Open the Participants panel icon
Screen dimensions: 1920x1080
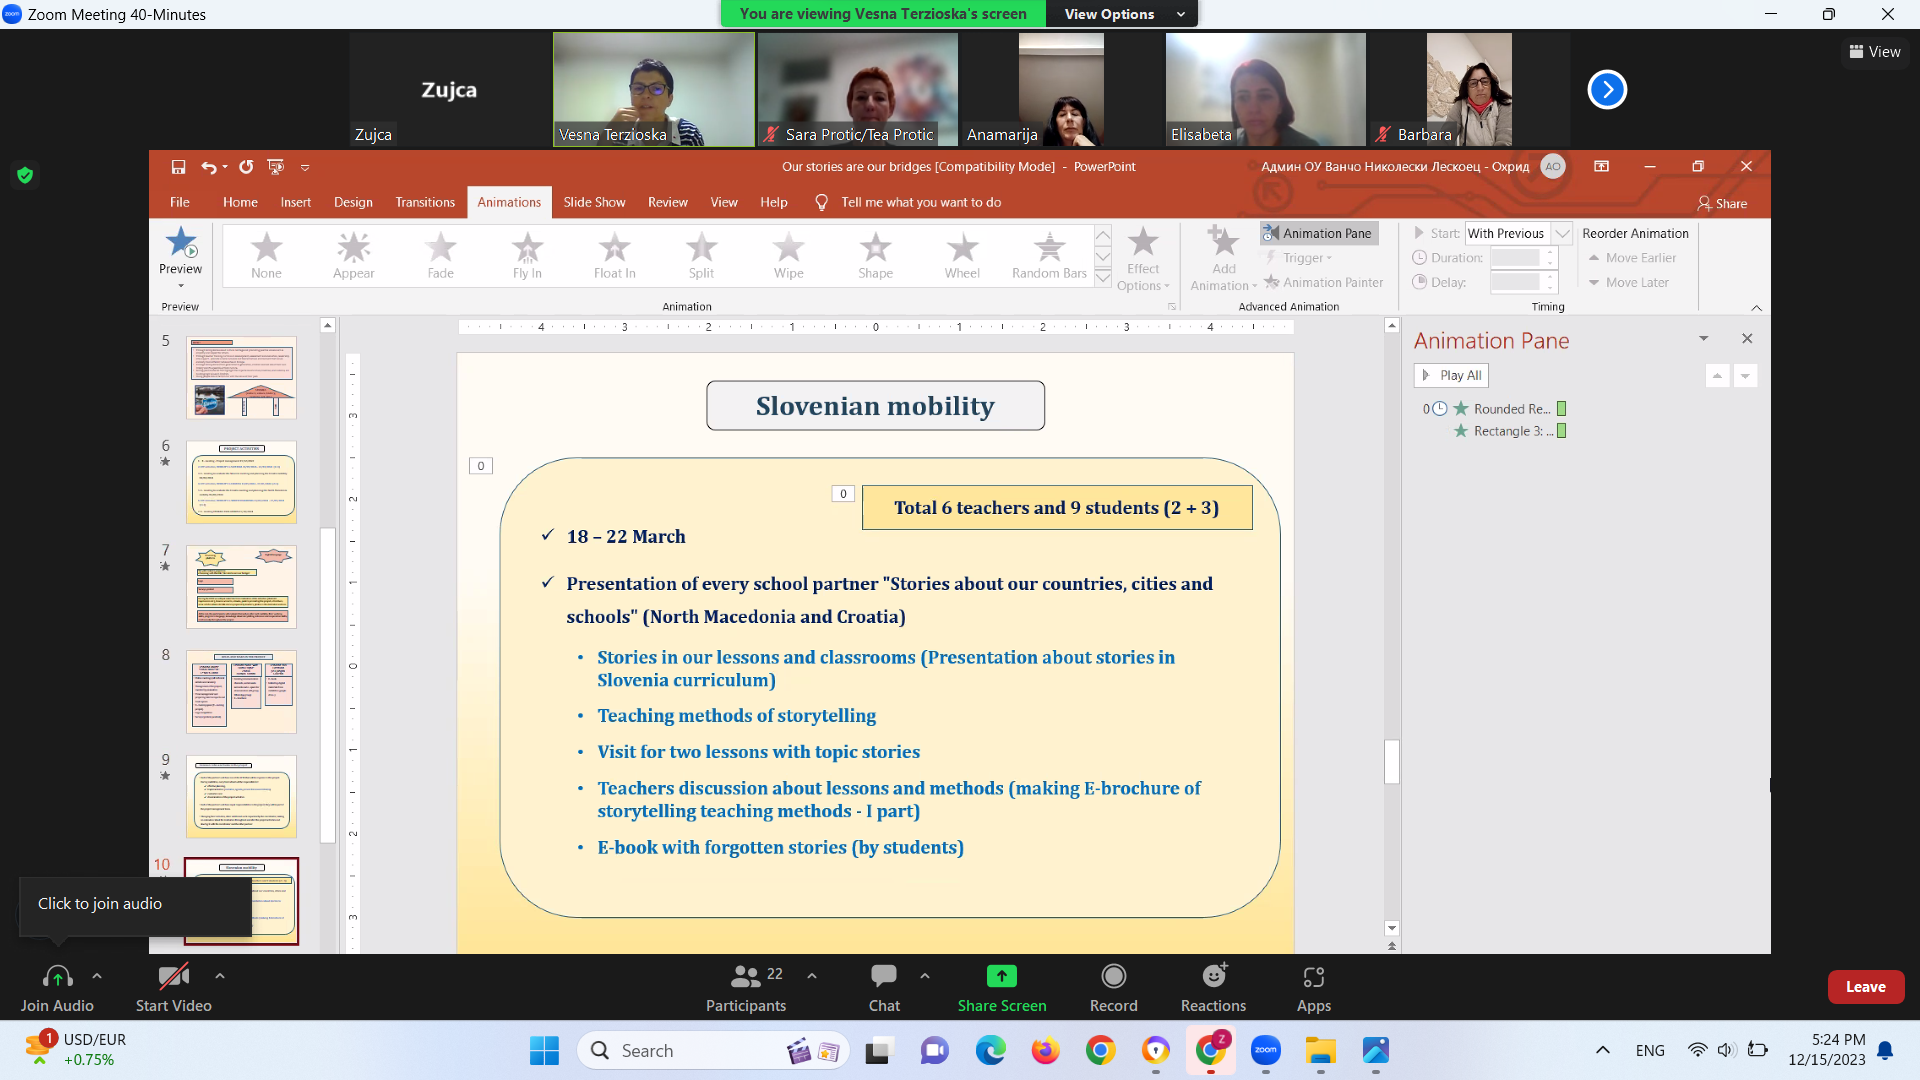pyautogui.click(x=746, y=976)
